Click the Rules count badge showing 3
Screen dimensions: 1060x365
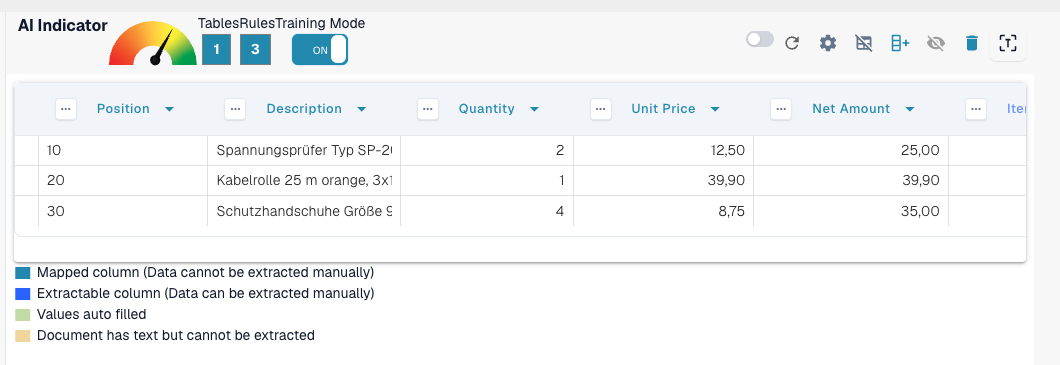[x=255, y=49]
